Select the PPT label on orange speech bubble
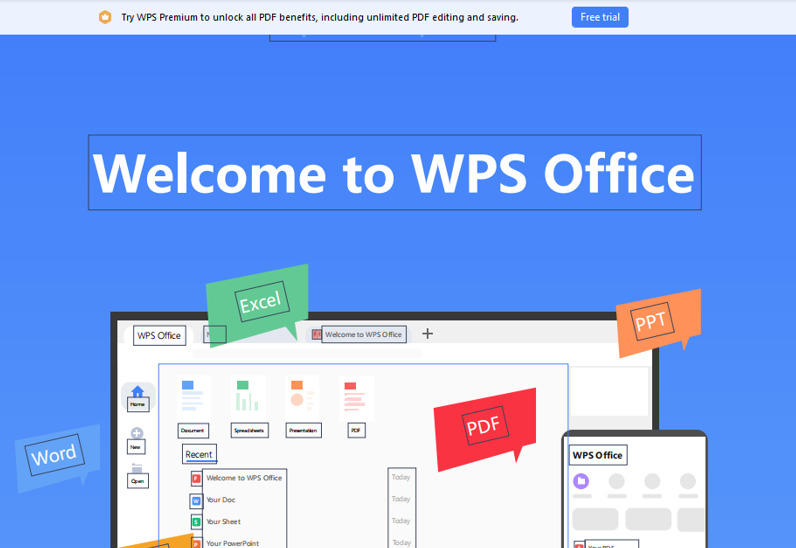Screen dimensions: 796x548 (x=651, y=321)
